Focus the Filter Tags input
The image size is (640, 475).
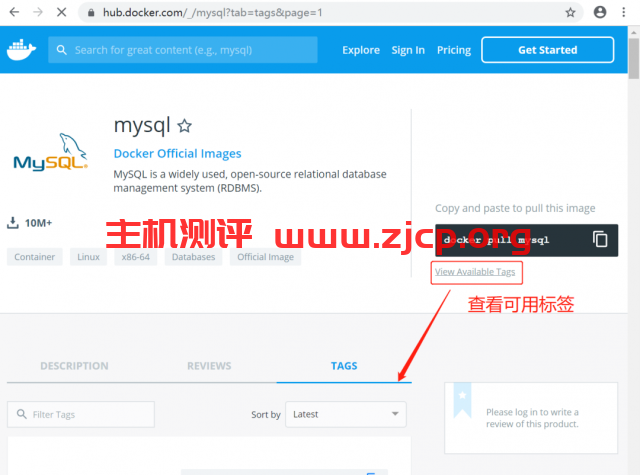[x=81, y=414]
